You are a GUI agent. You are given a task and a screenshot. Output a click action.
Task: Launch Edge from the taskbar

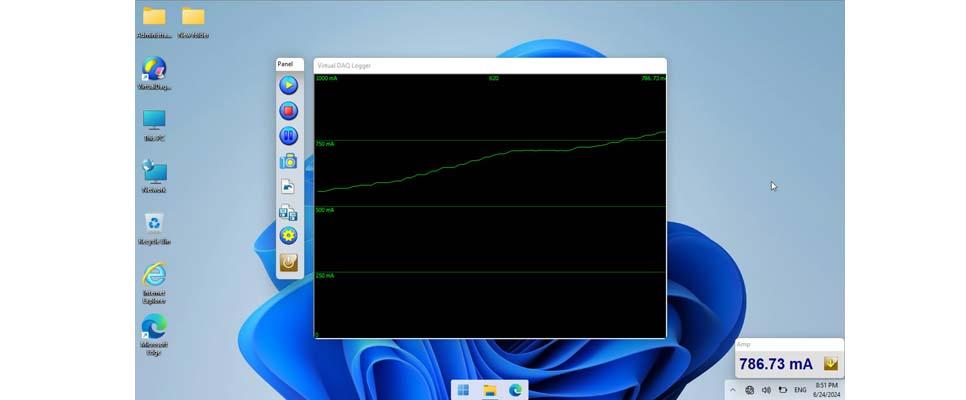(x=516, y=390)
